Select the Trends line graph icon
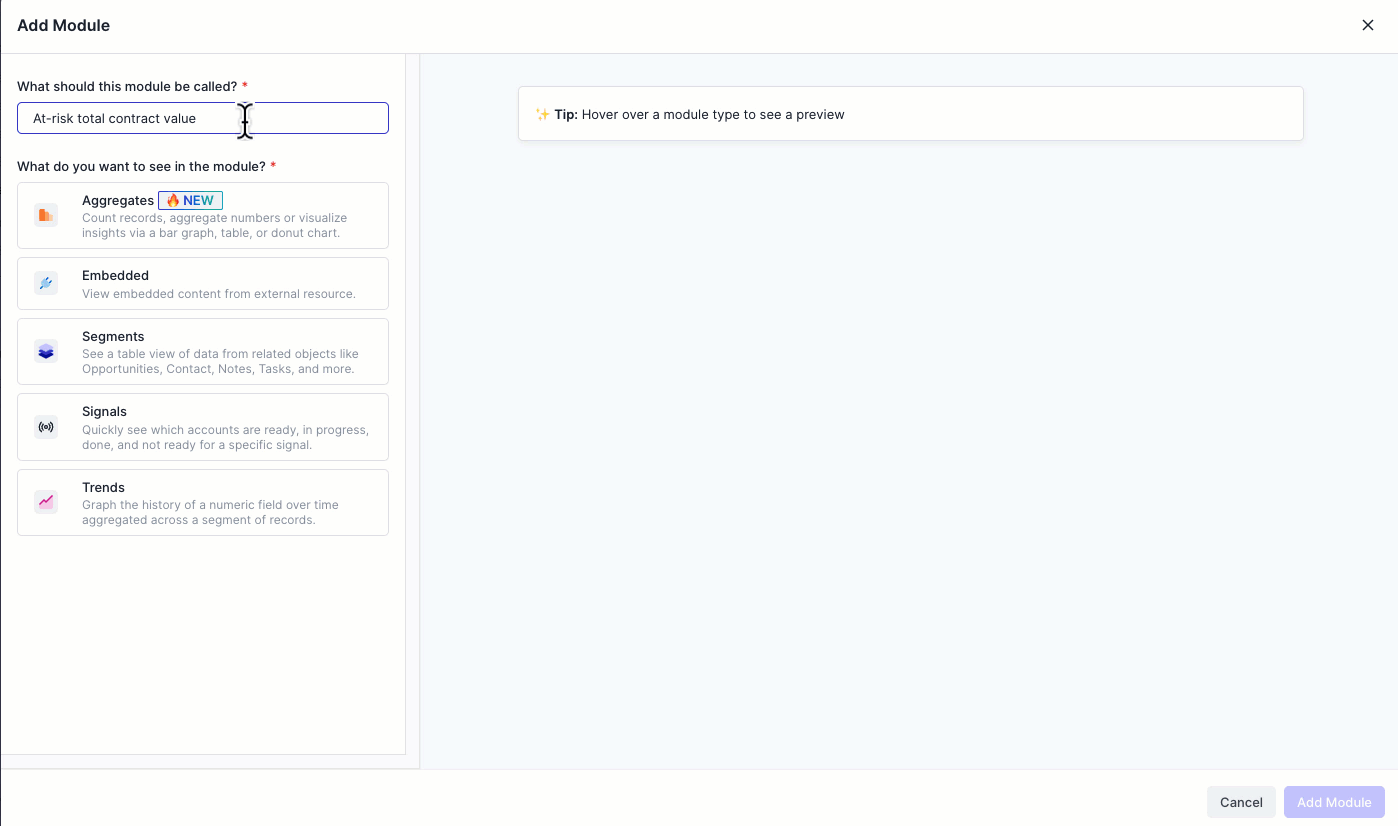The image size is (1398, 826). (45, 502)
